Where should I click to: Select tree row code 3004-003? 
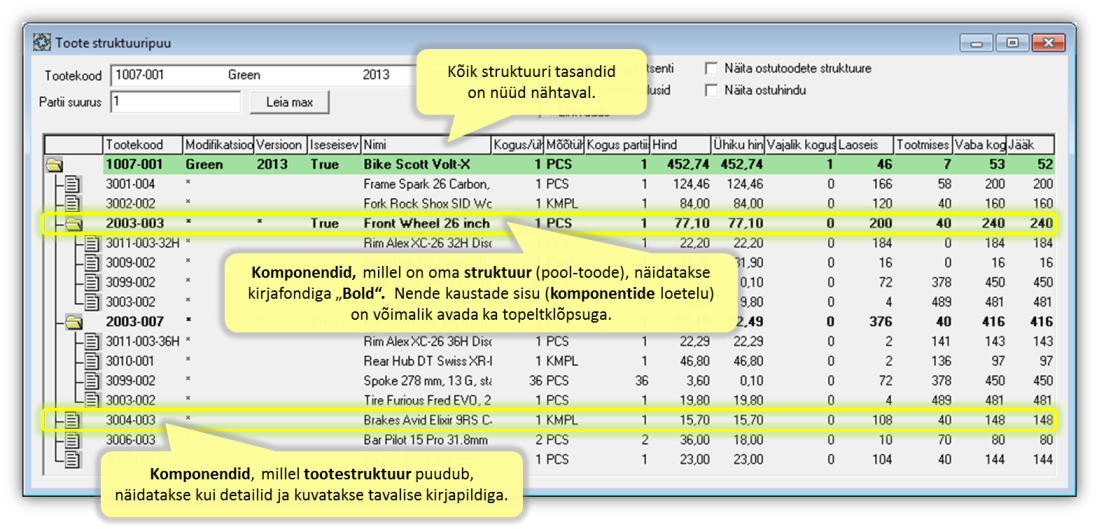tap(130, 420)
